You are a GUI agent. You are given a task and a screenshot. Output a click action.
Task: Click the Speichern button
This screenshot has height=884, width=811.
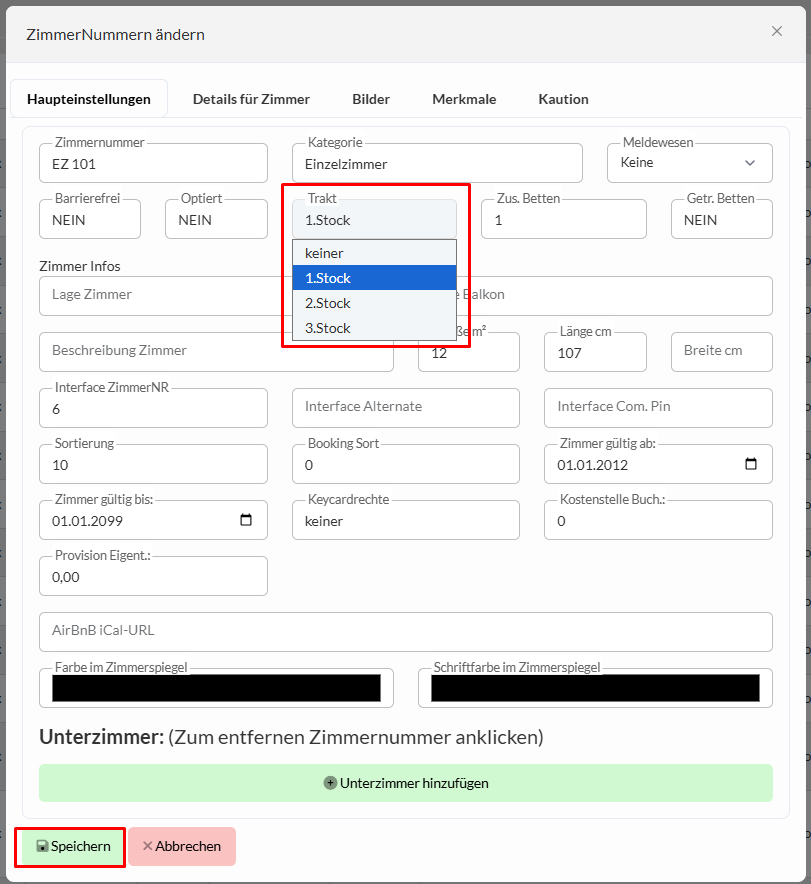point(71,846)
